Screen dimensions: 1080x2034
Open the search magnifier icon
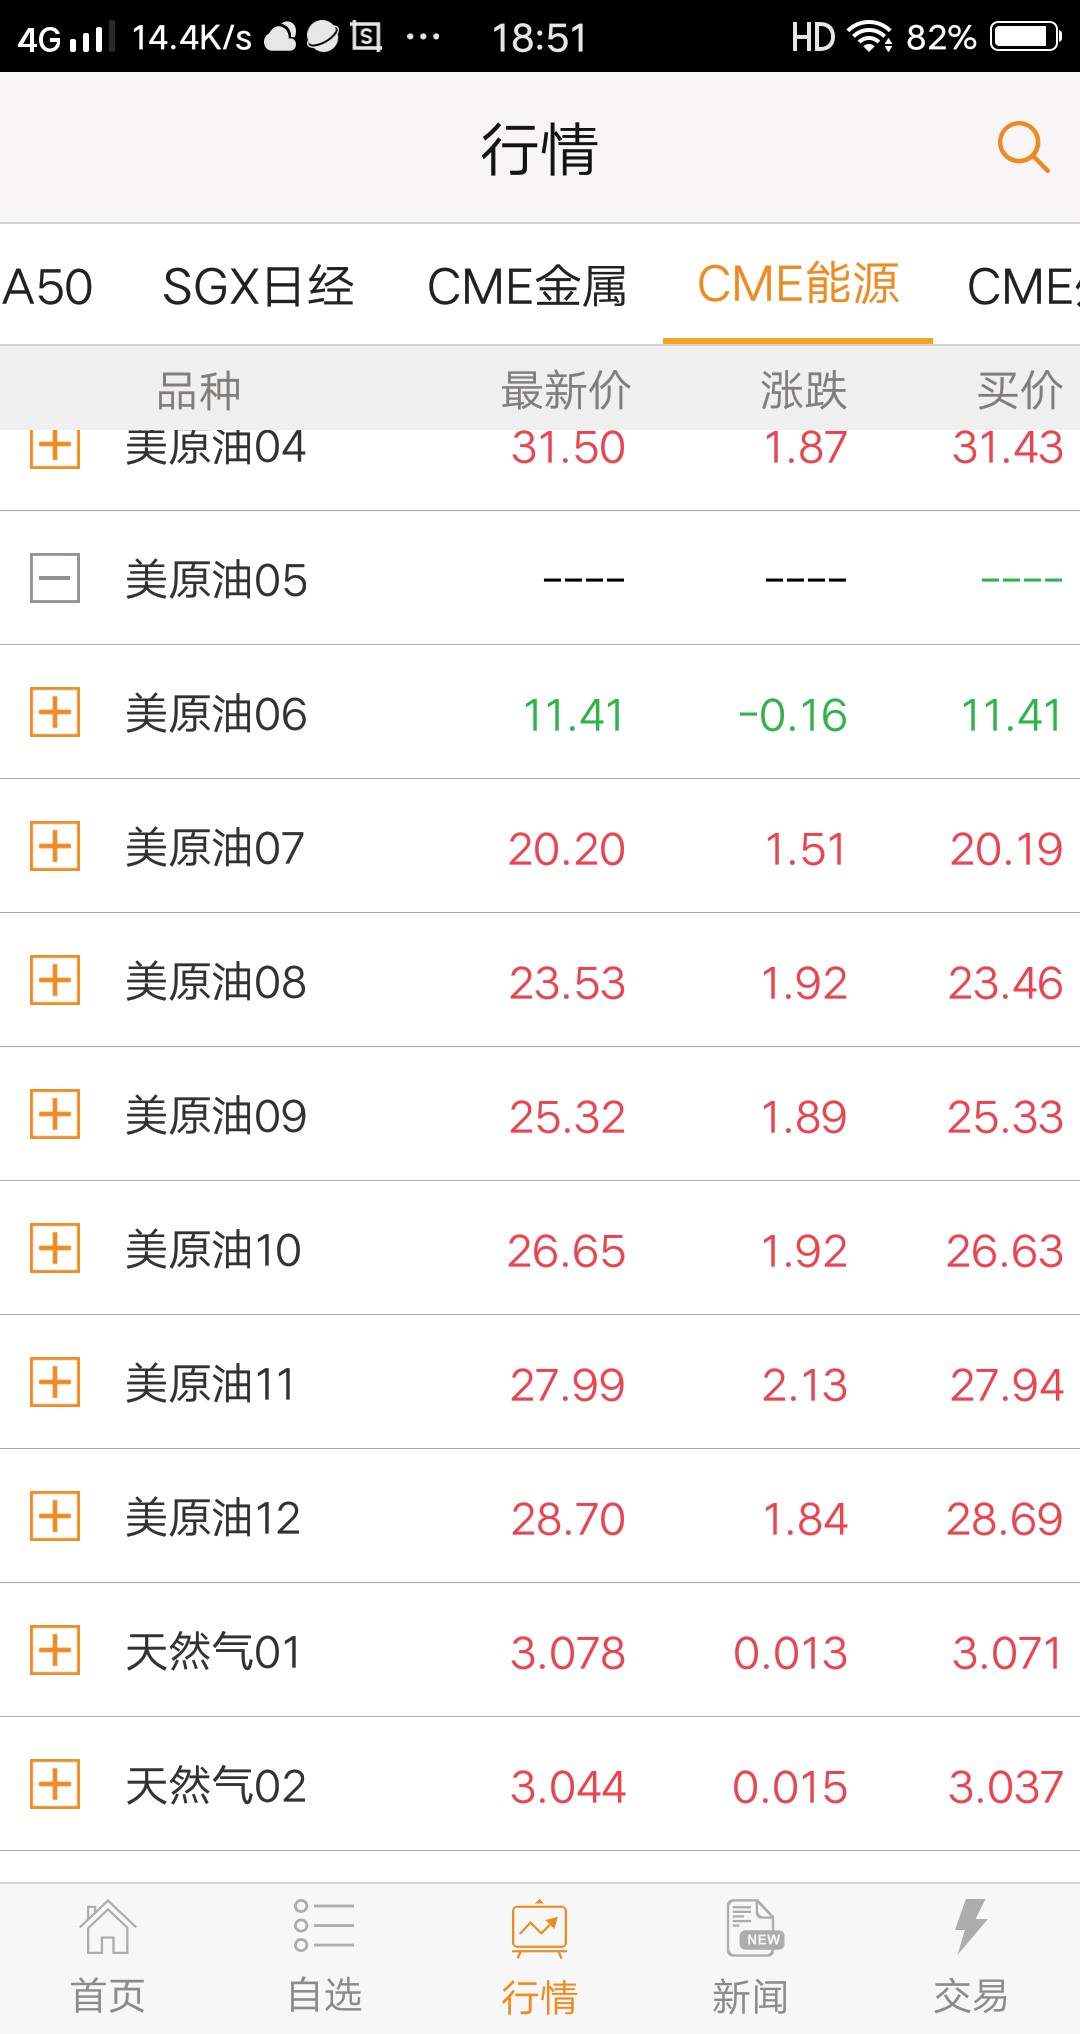pyautogui.click(x=1022, y=148)
